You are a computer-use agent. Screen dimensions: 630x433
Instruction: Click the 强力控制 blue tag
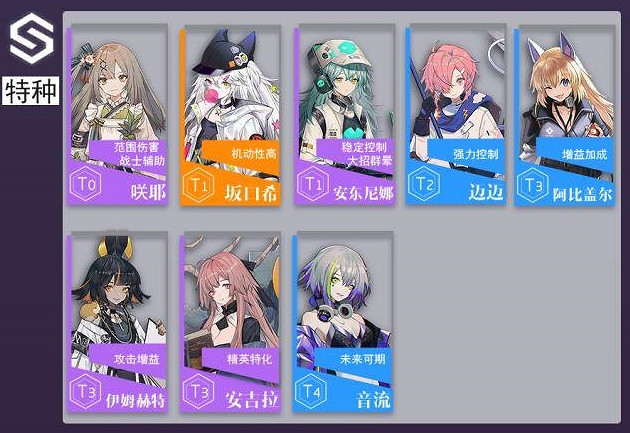point(476,154)
